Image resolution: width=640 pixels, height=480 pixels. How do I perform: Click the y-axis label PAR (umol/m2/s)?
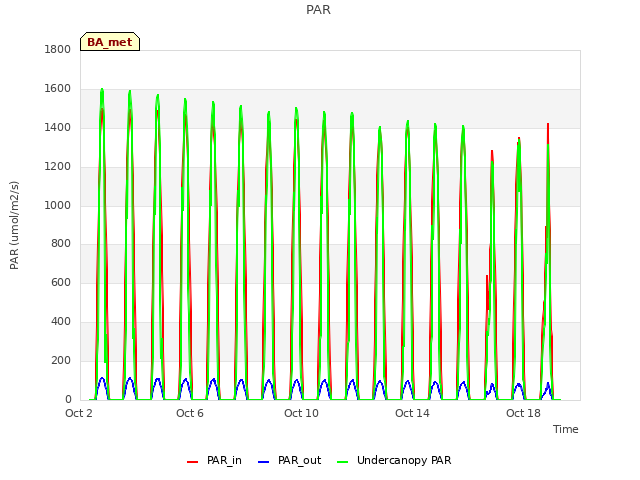(x=14, y=225)
